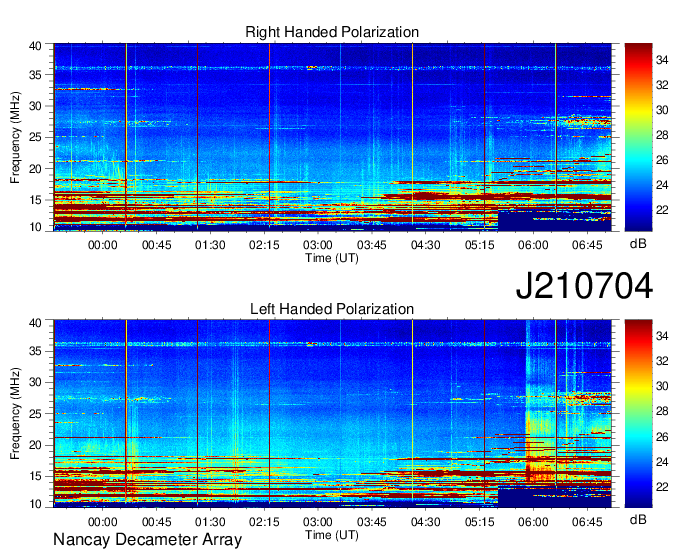Click the Frequency (MHz) axis label of Left Handed plot
The image size is (680, 552).
coord(15,414)
